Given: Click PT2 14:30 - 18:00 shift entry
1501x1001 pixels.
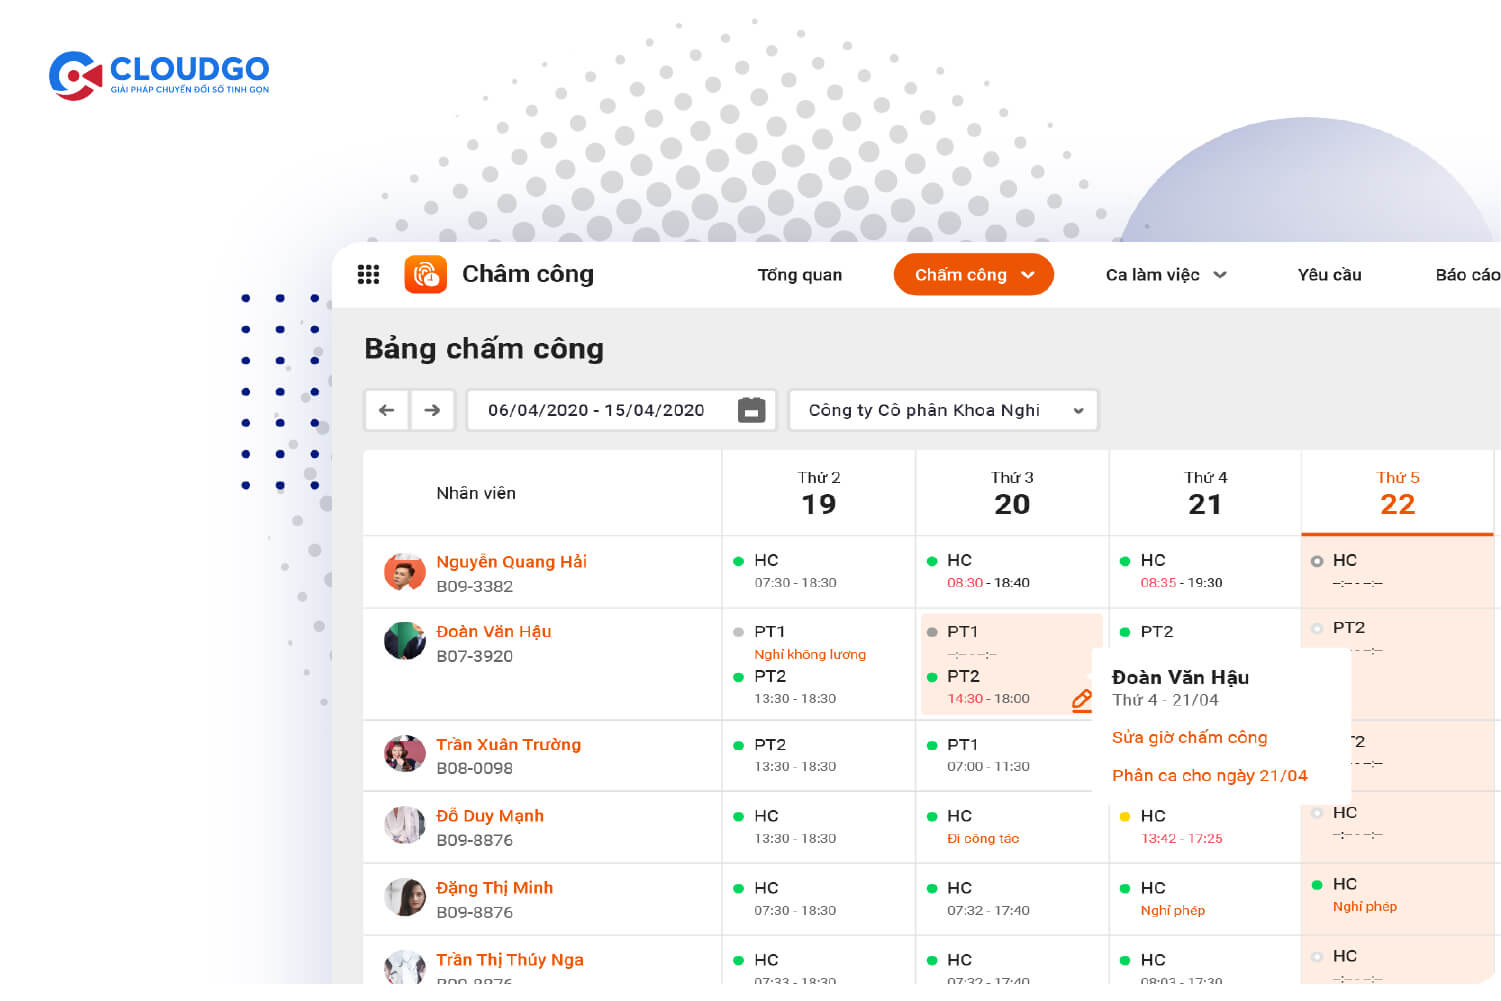Looking at the screenshot, I should pyautogui.click(x=988, y=687).
